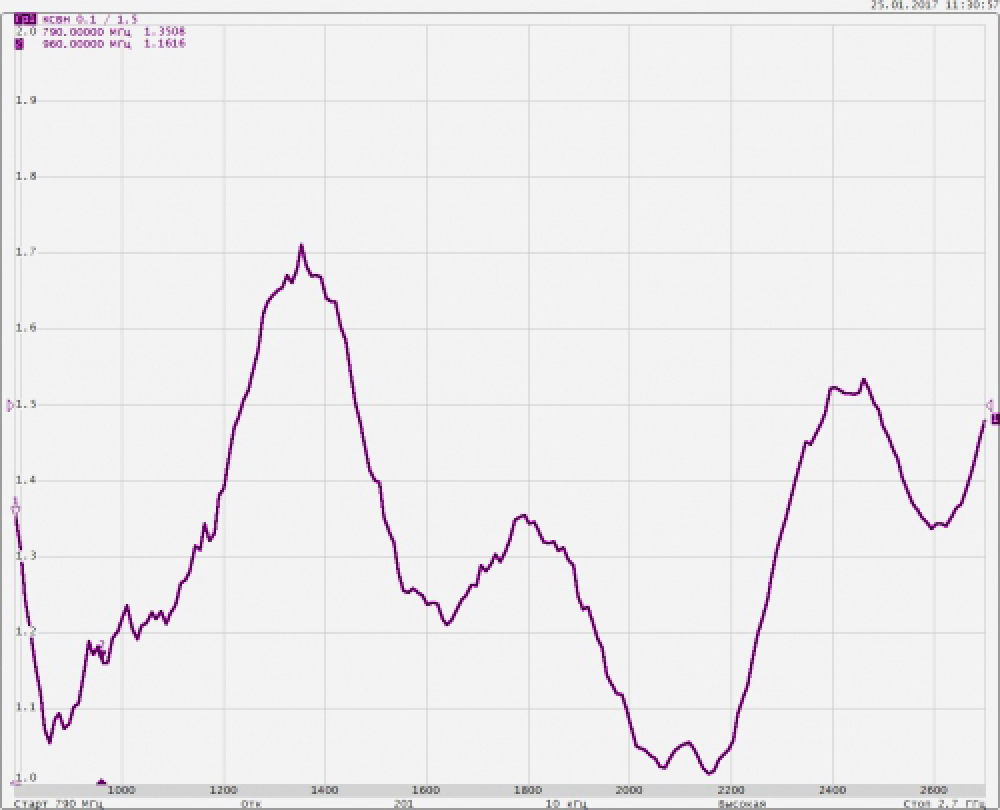The width and height of the screenshot is (1000, 810).
Task: Click the purple trace indicator at the right edge
Action: 996,419
